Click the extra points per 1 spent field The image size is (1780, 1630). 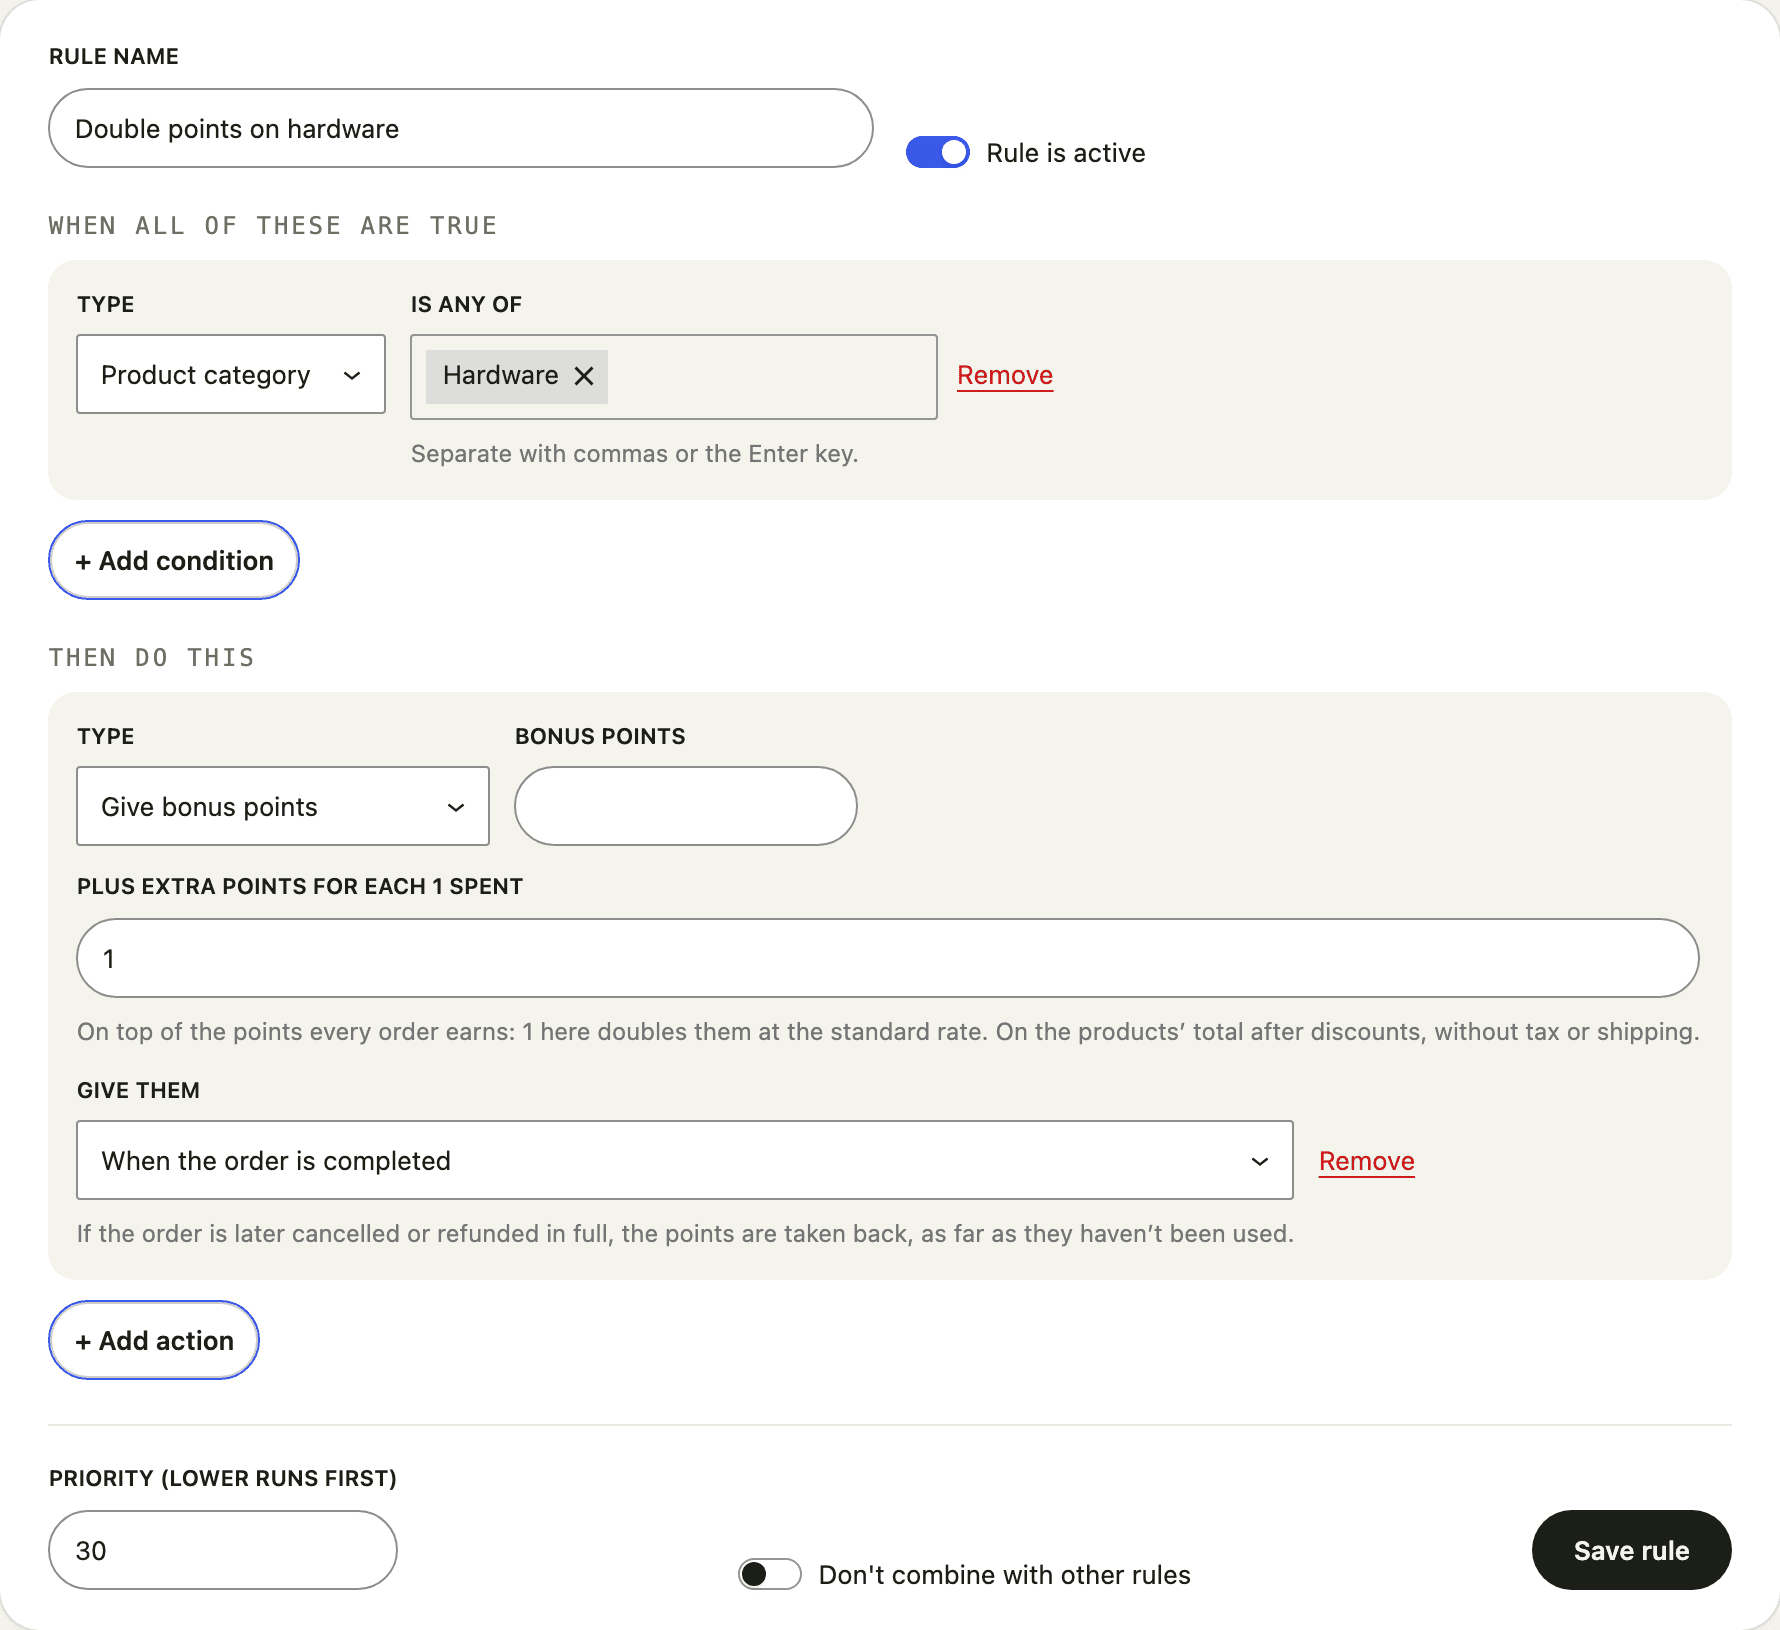point(888,958)
